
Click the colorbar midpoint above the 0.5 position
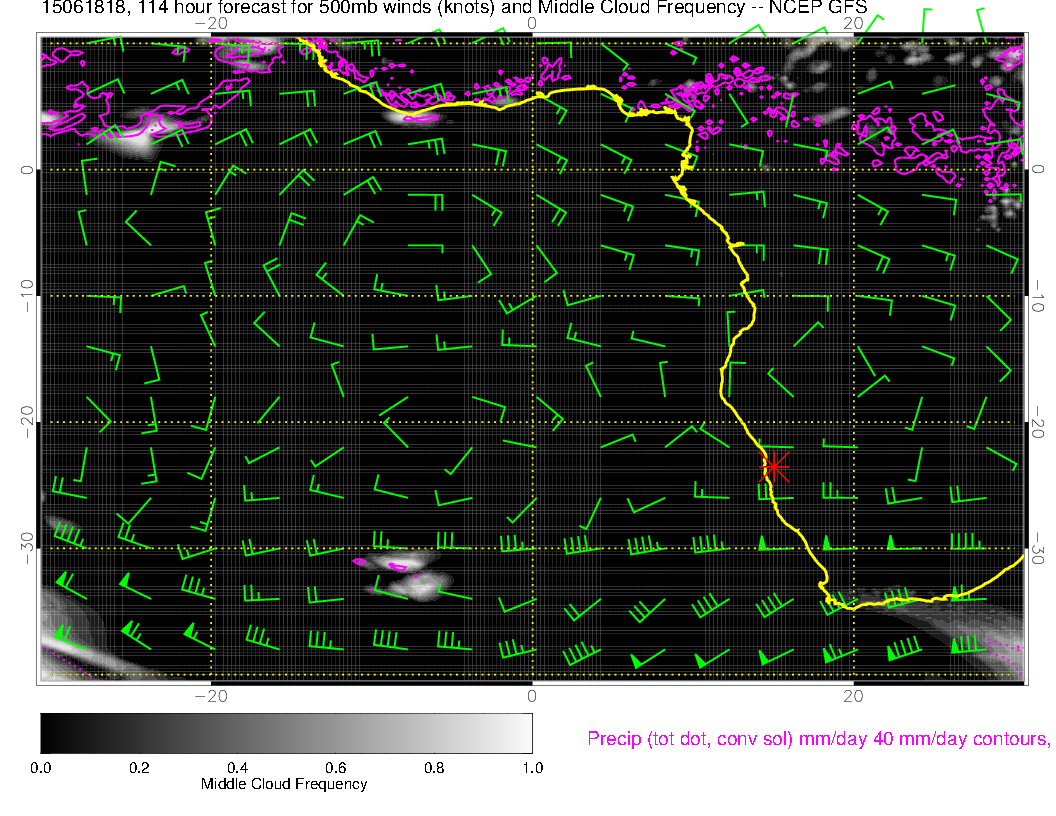coord(286,732)
